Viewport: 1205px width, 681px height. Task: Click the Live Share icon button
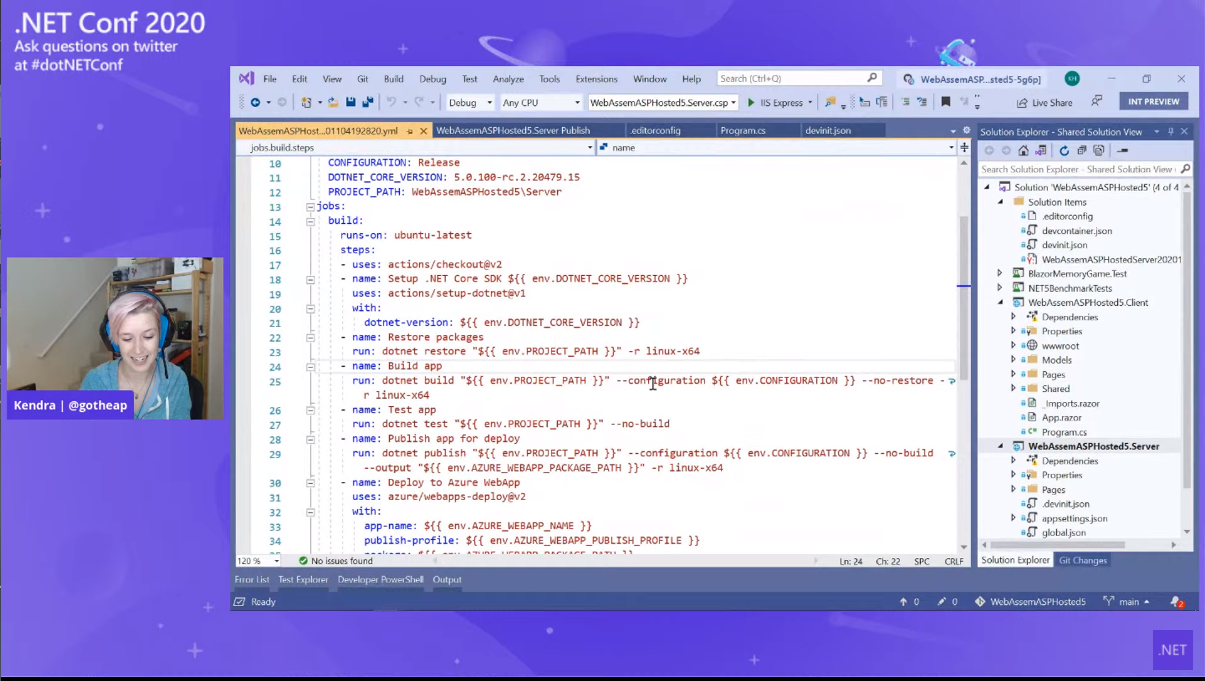(1044, 102)
